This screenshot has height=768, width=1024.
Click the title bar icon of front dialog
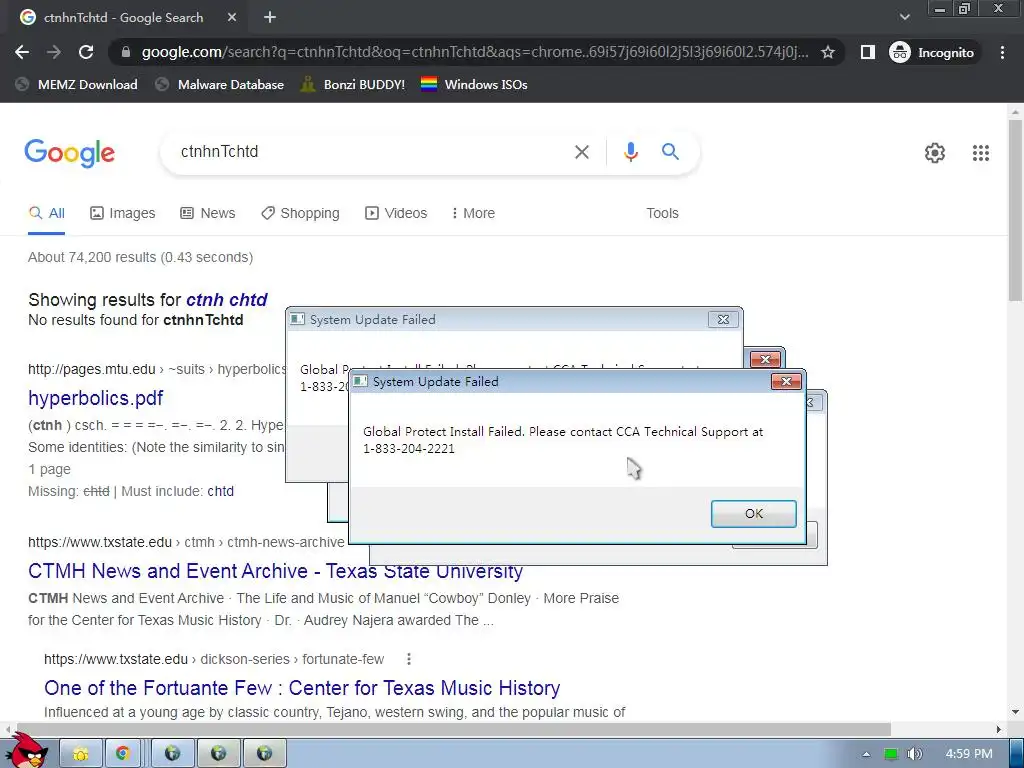pyautogui.click(x=360, y=381)
